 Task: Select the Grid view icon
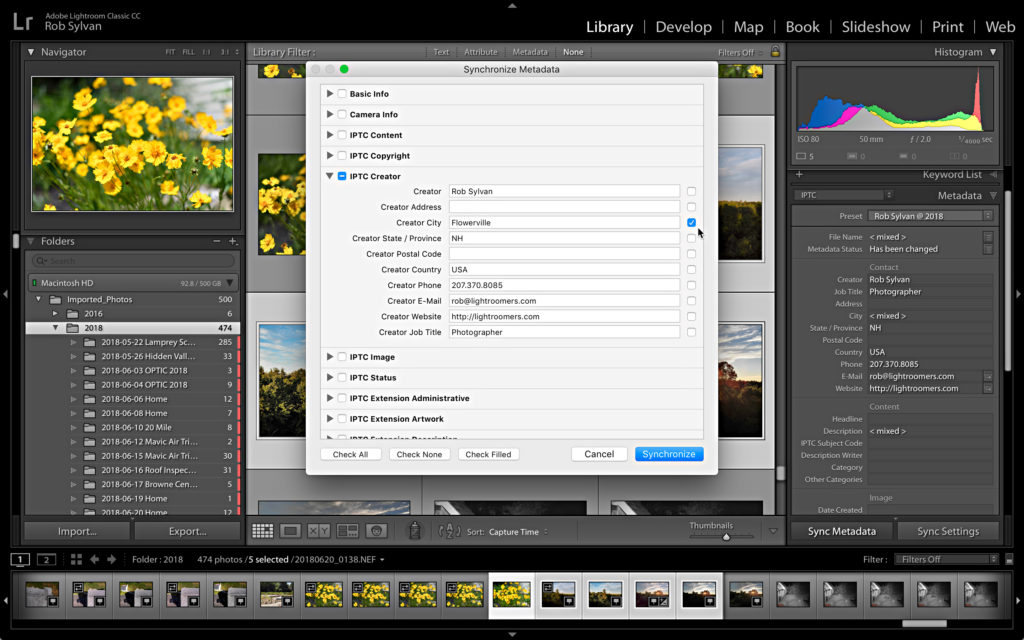[x=264, y=531]
